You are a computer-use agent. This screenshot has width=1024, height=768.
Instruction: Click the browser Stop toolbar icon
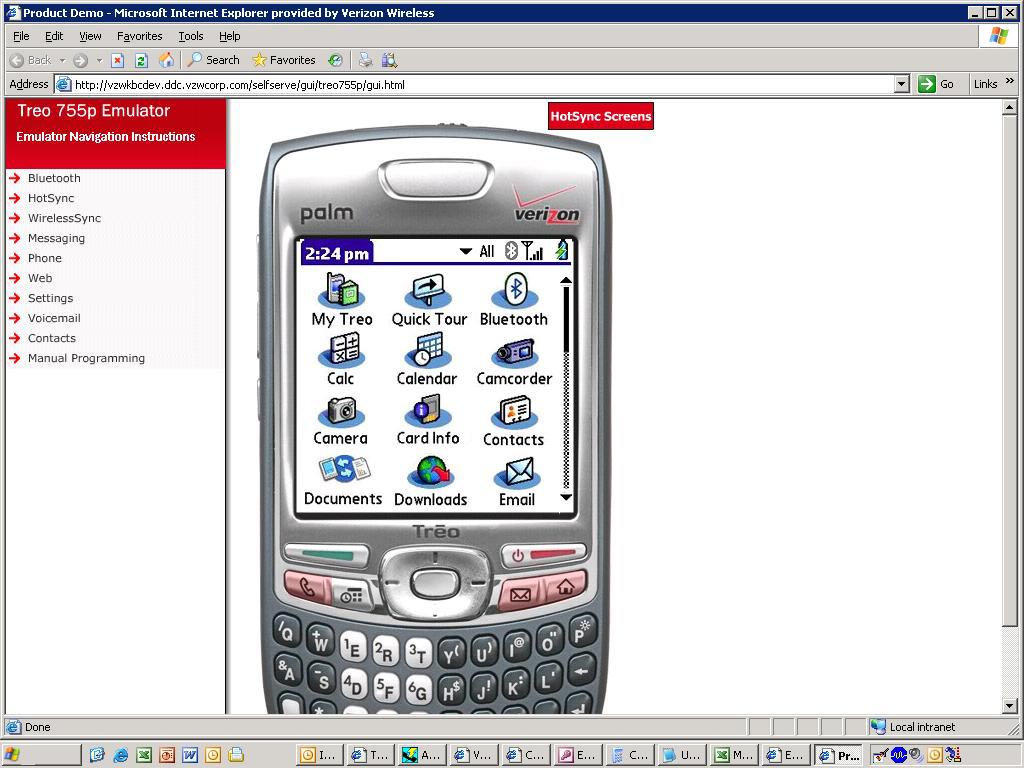[118, 61]
